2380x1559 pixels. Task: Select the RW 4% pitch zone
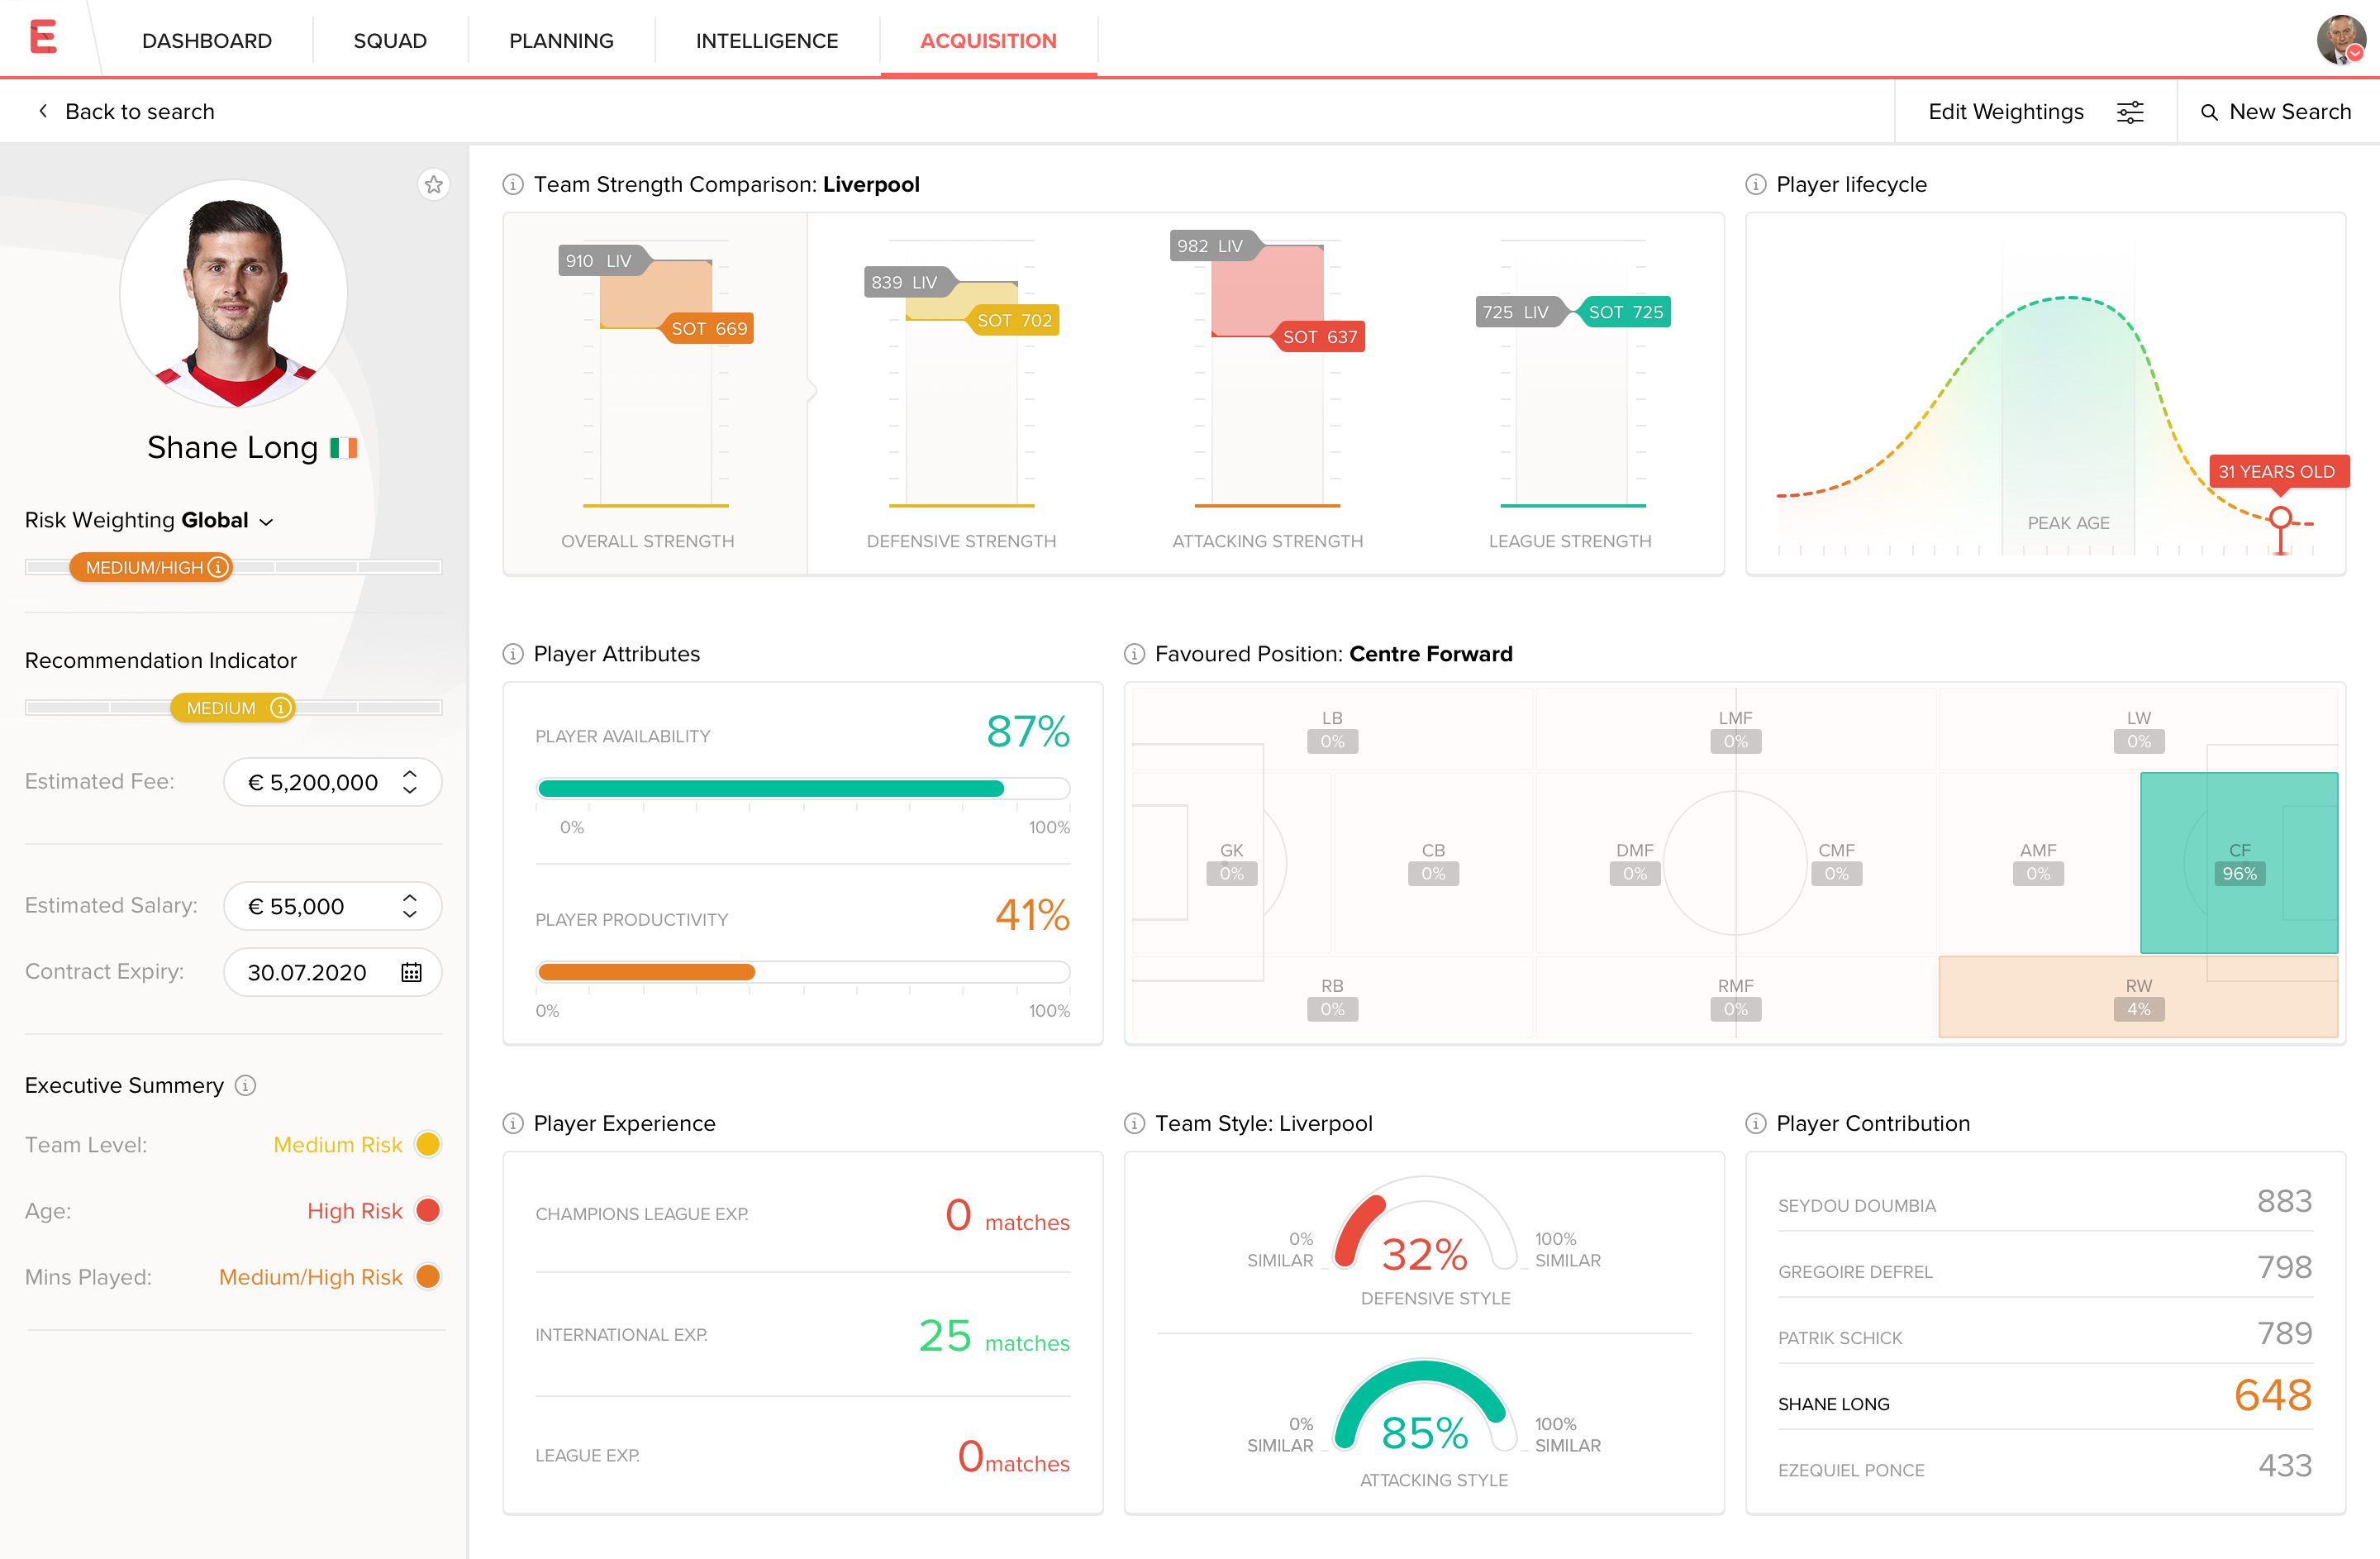(x=2138, y=997)
